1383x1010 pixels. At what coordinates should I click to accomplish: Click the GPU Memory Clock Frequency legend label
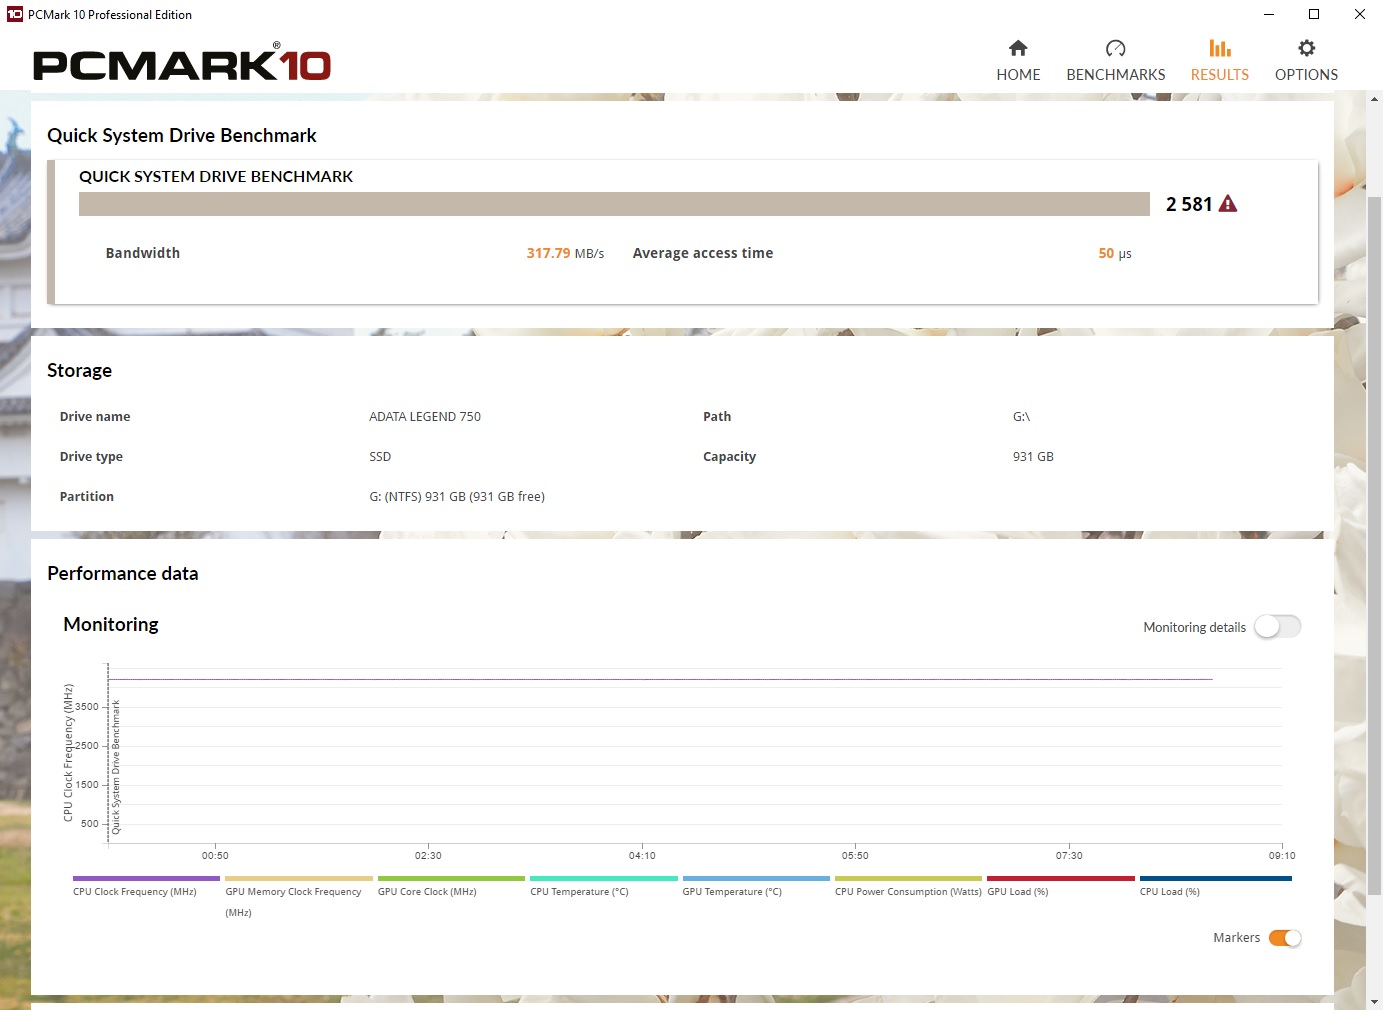293,902
